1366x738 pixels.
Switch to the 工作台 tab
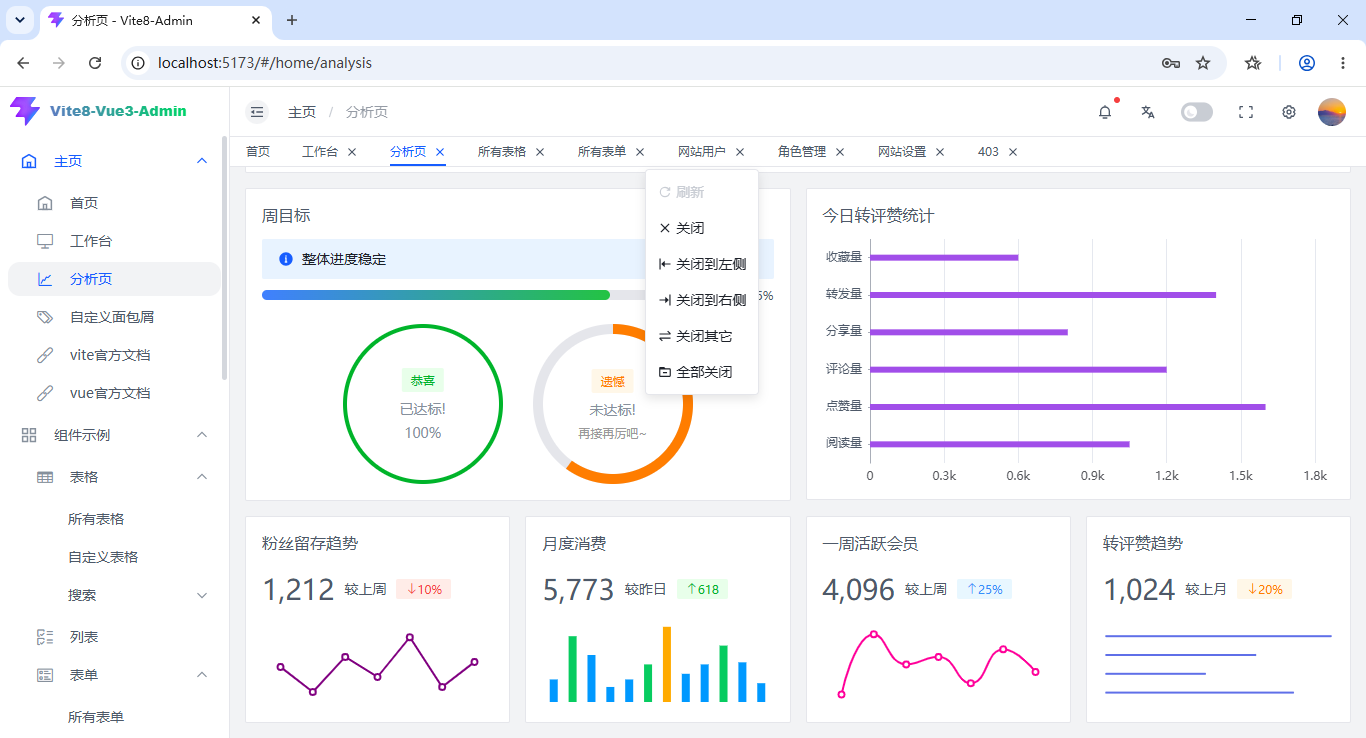[x=320, y=152]
